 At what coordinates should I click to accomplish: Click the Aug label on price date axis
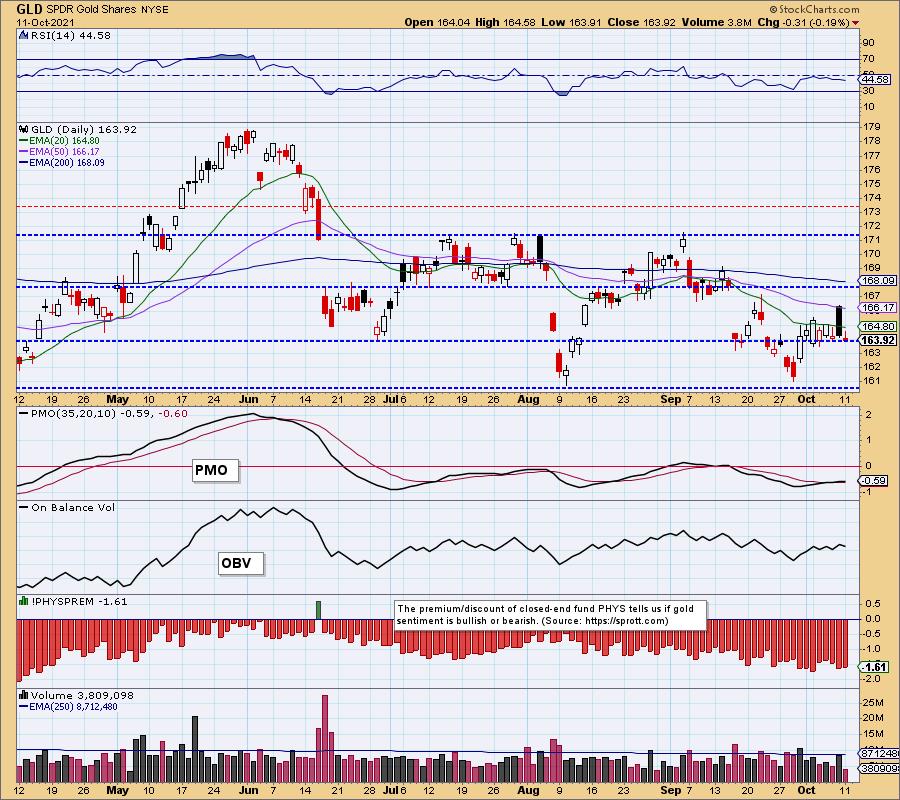pos(528,399)
